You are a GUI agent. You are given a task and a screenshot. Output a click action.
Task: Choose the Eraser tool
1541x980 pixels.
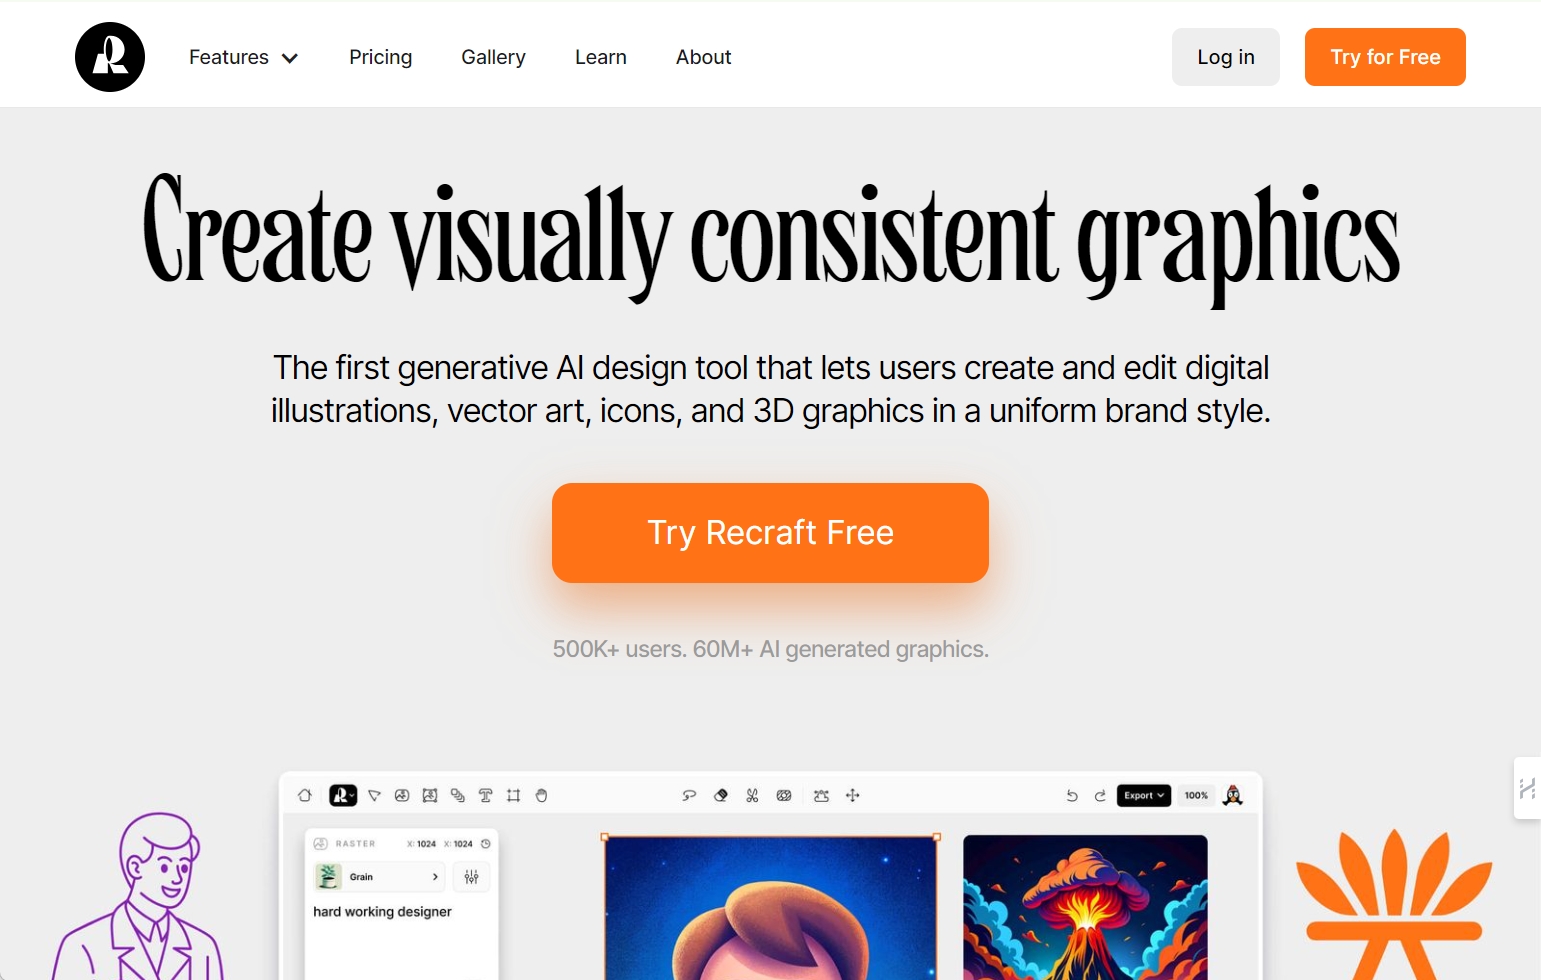pyautogui.click(x=721, y=796)
